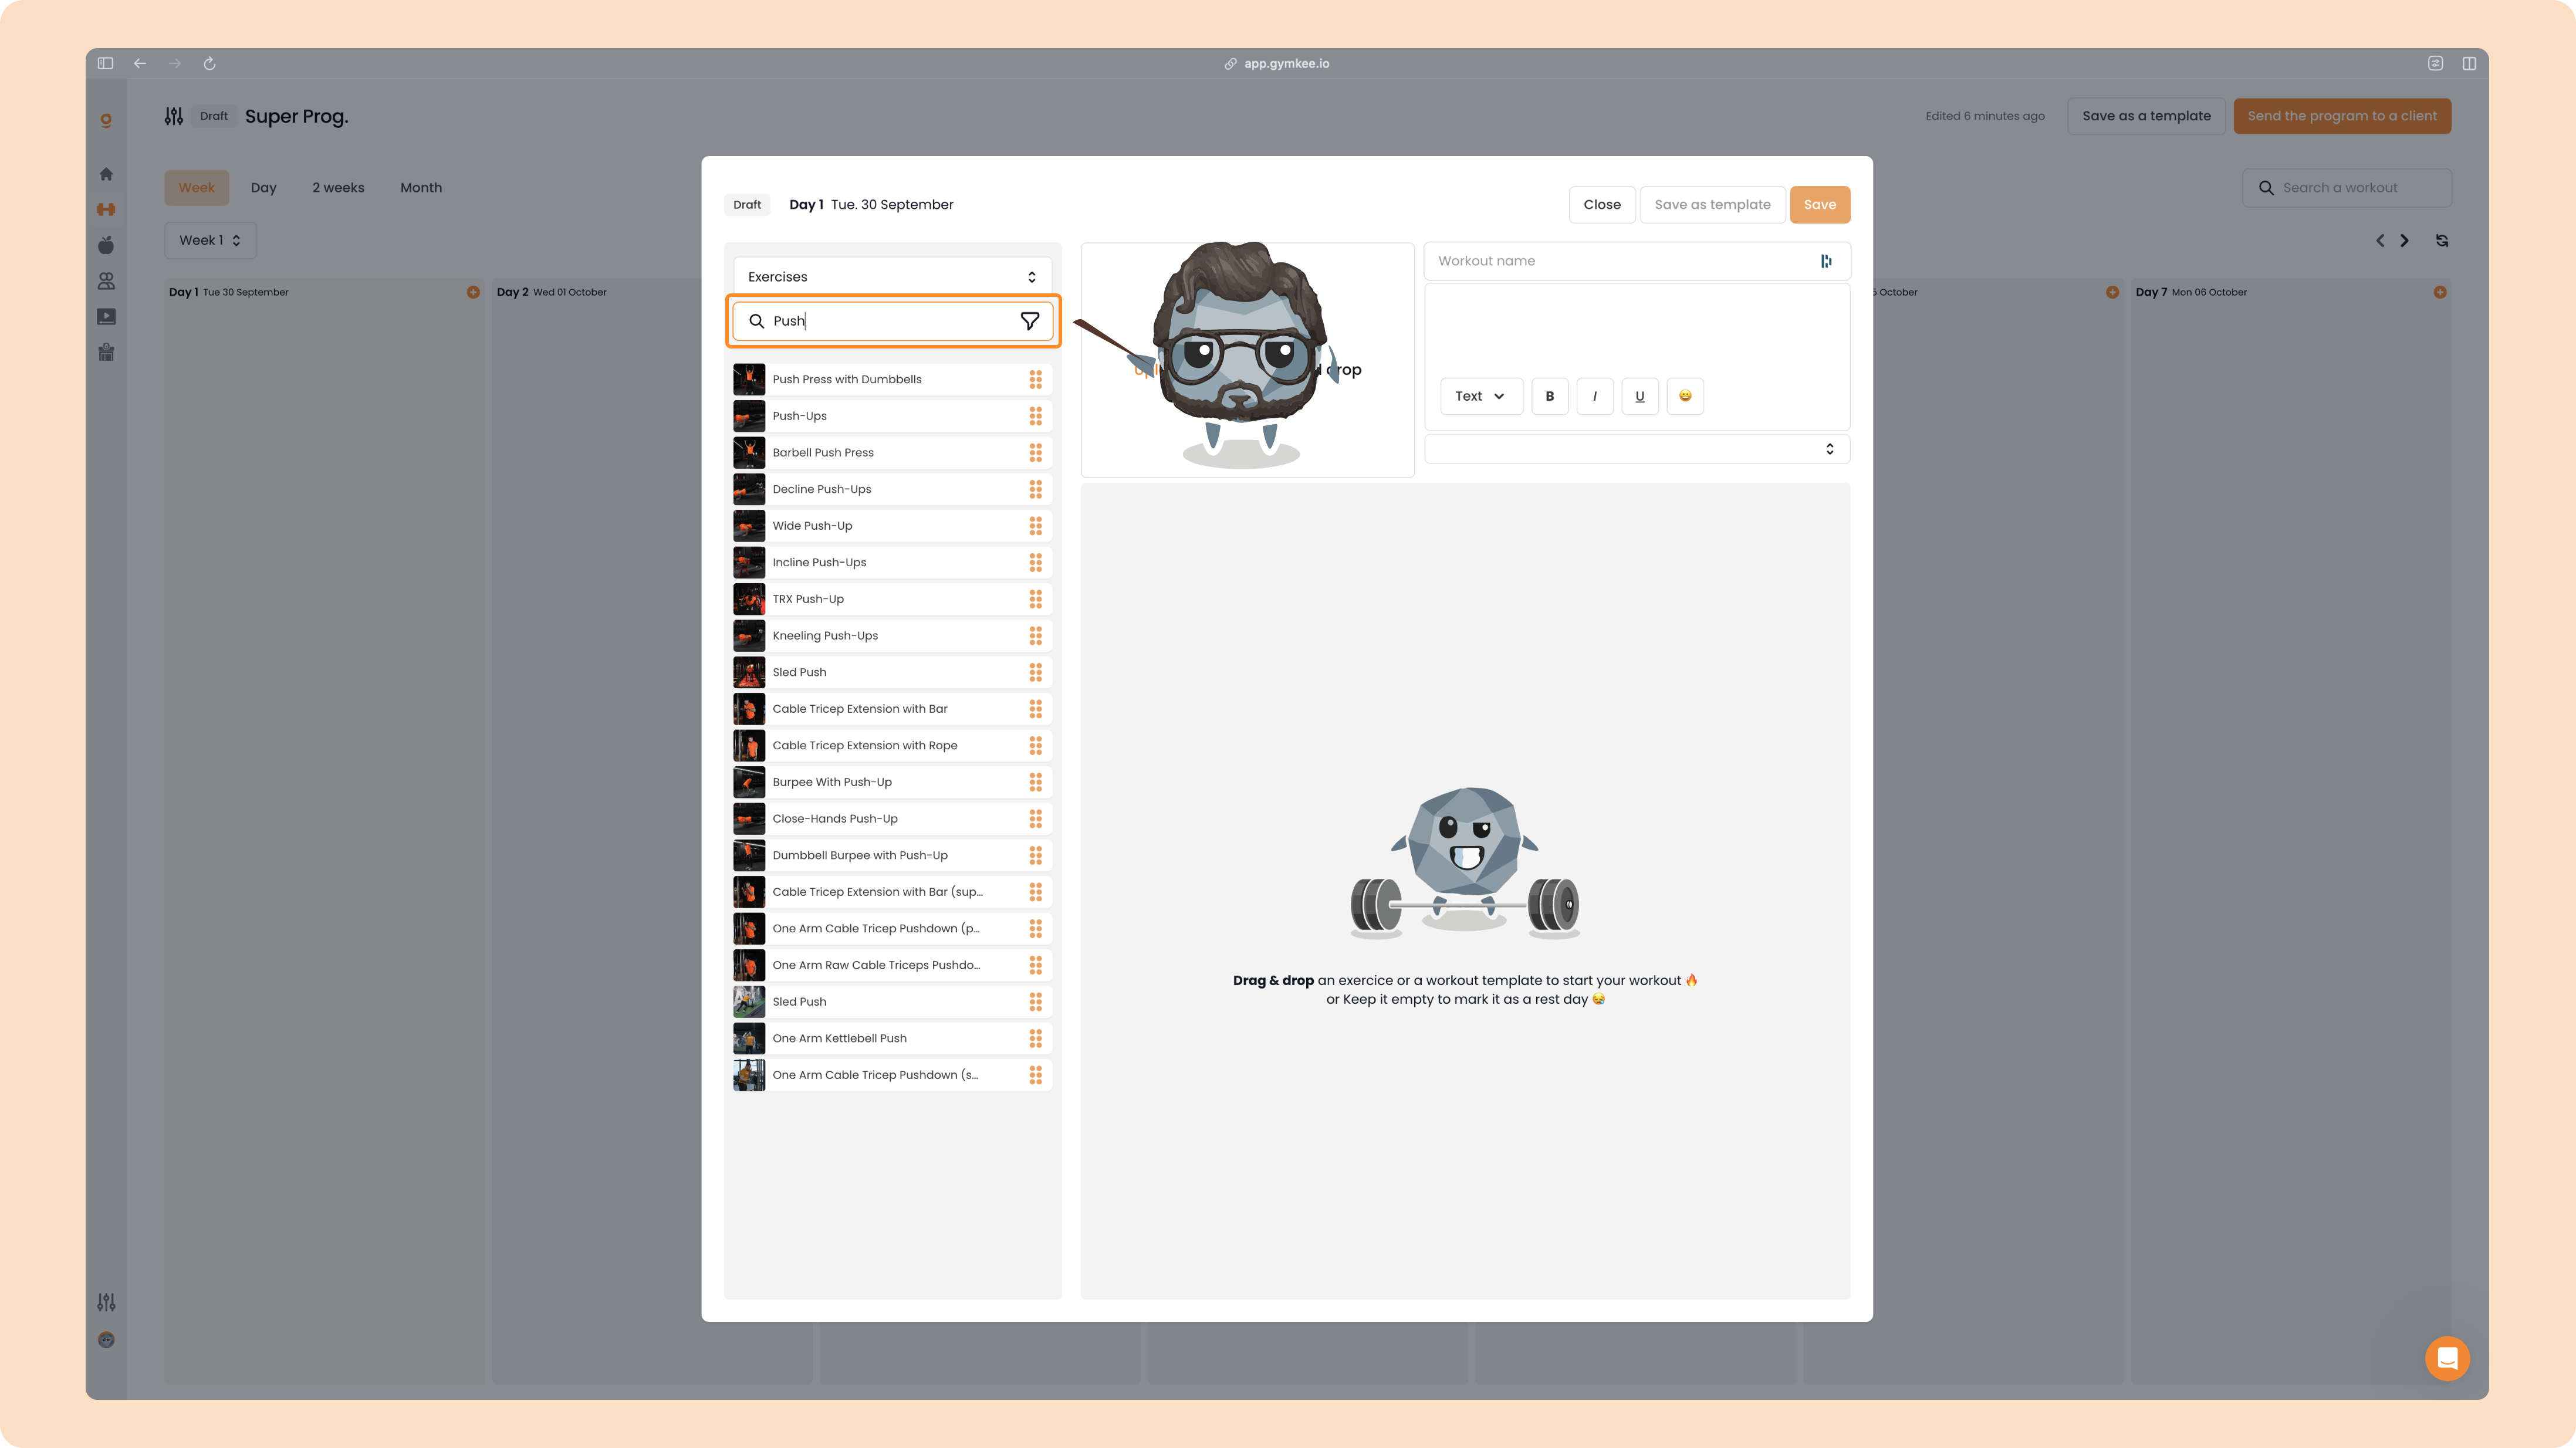Click drag handle for Push Press with Dumbbells

pyautogui.click(x=1035, y=379)
